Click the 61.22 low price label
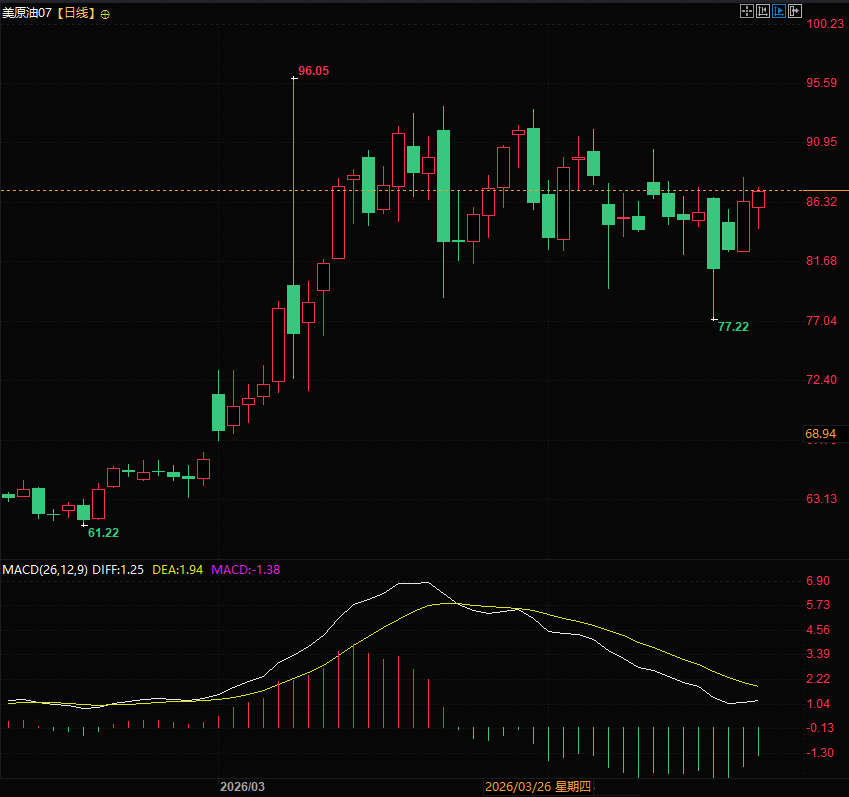849x797 pixels. click(103, 533)
